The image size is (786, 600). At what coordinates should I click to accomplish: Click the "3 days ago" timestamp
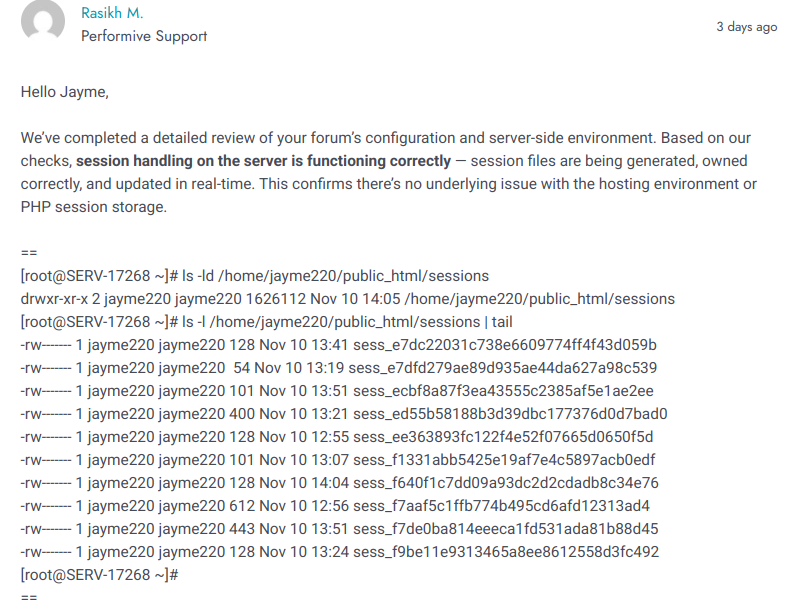point(746,27)
